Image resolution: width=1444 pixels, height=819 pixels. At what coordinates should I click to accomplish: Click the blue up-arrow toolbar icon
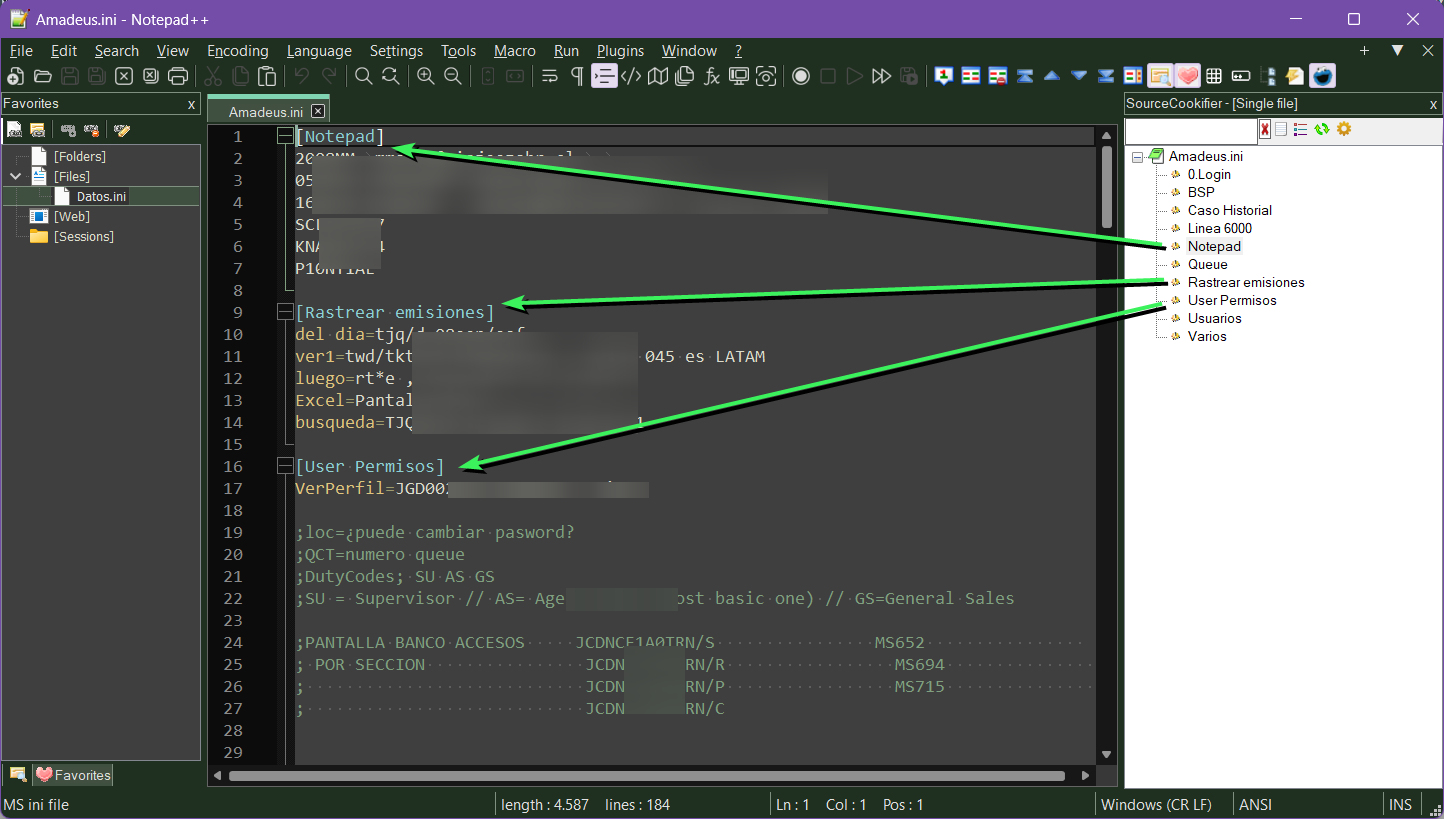tap(1052, 76)
